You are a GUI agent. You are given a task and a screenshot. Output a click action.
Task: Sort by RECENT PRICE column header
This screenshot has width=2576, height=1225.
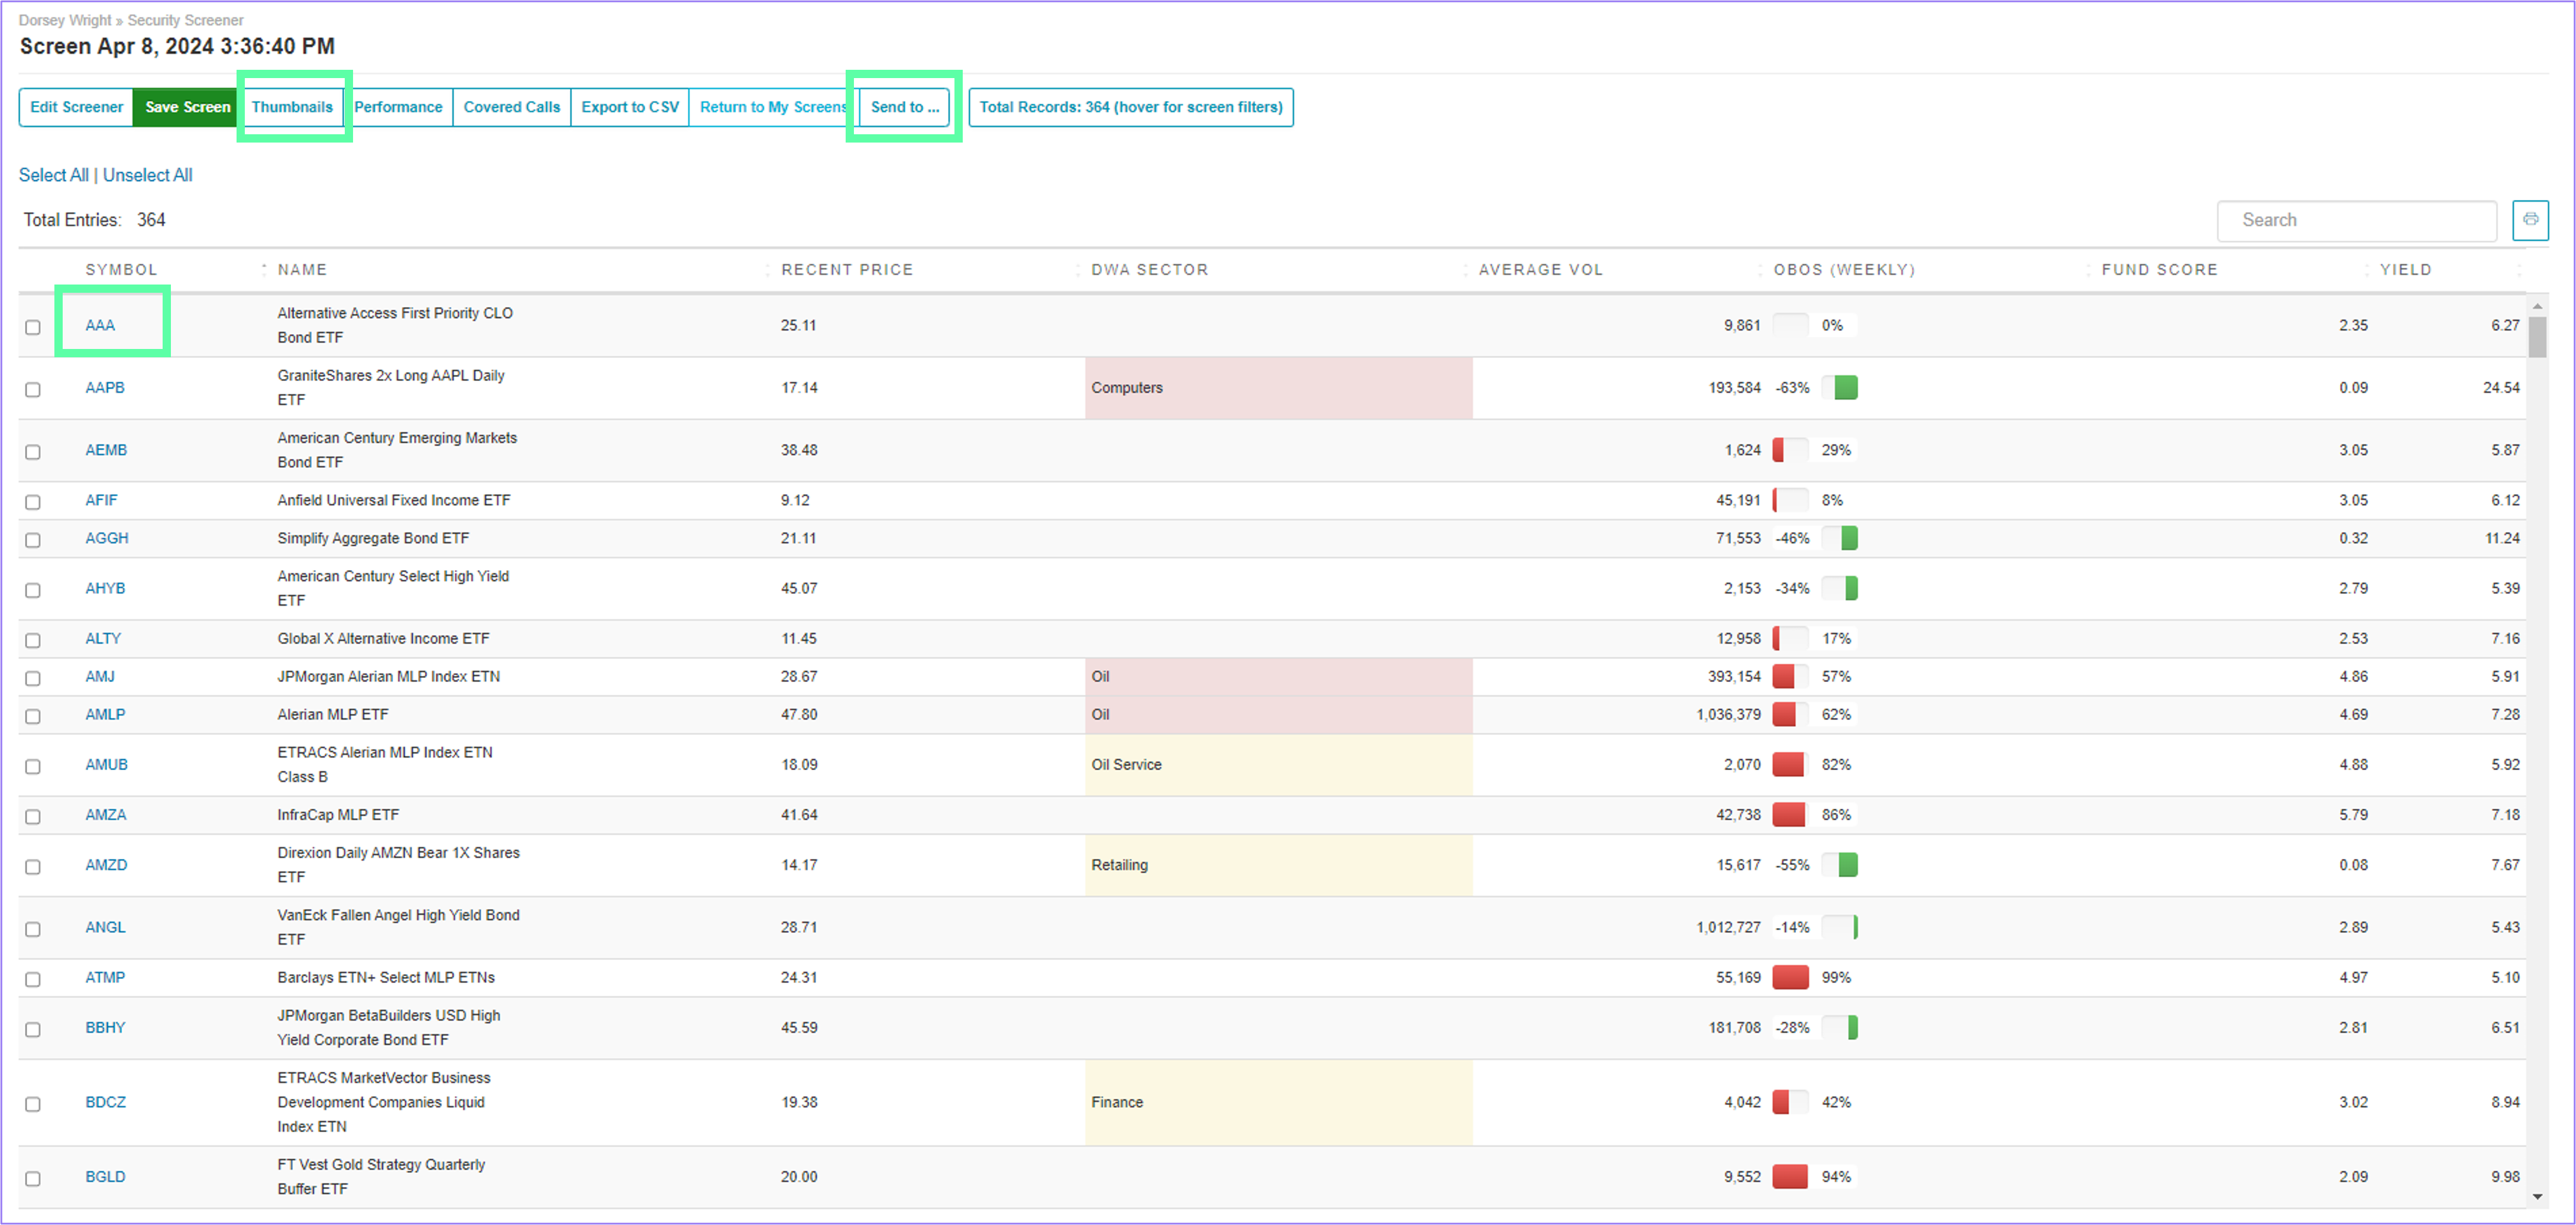[x=847, y=270]
